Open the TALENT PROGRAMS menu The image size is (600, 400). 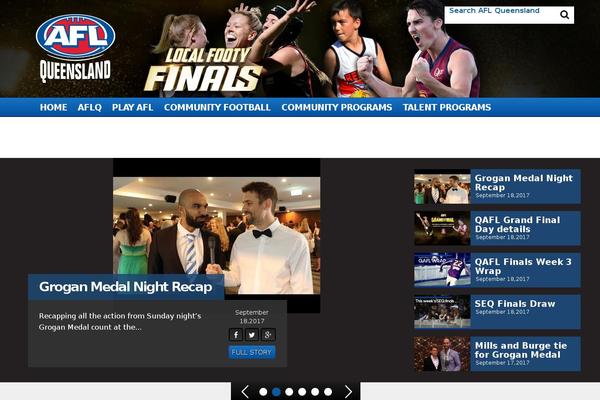click(447, 108)
